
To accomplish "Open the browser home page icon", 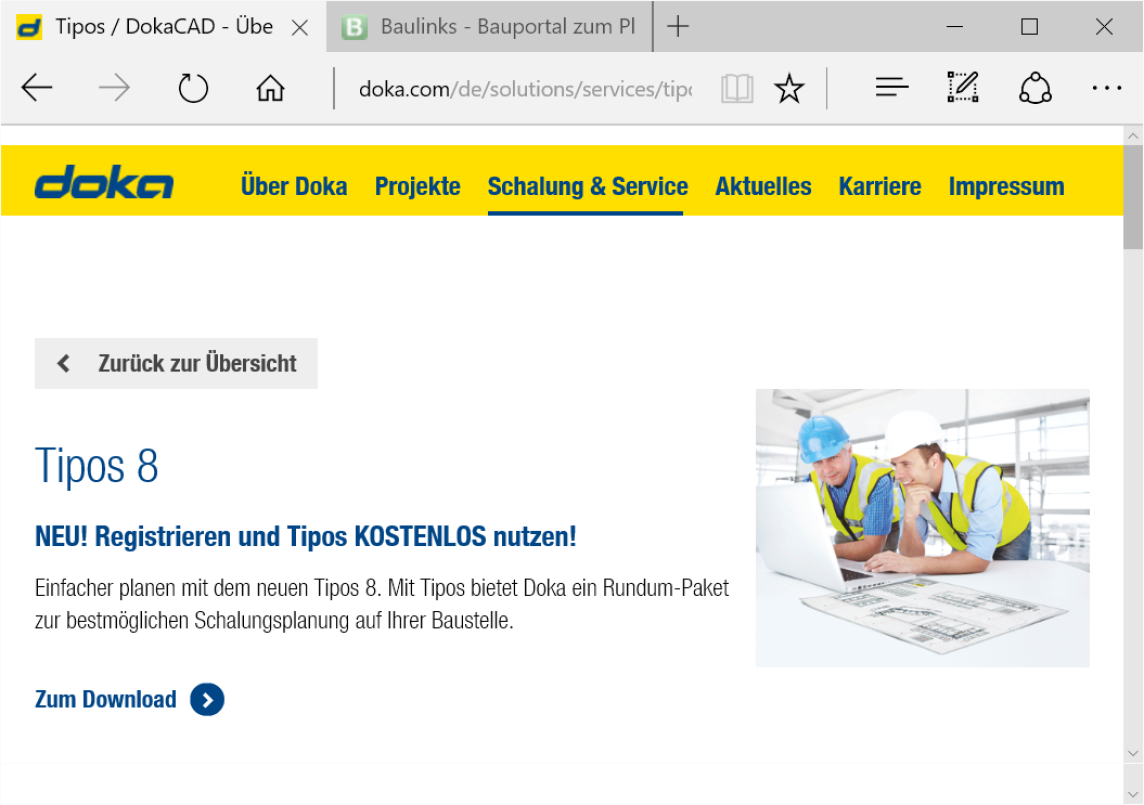I will point(270,88).
